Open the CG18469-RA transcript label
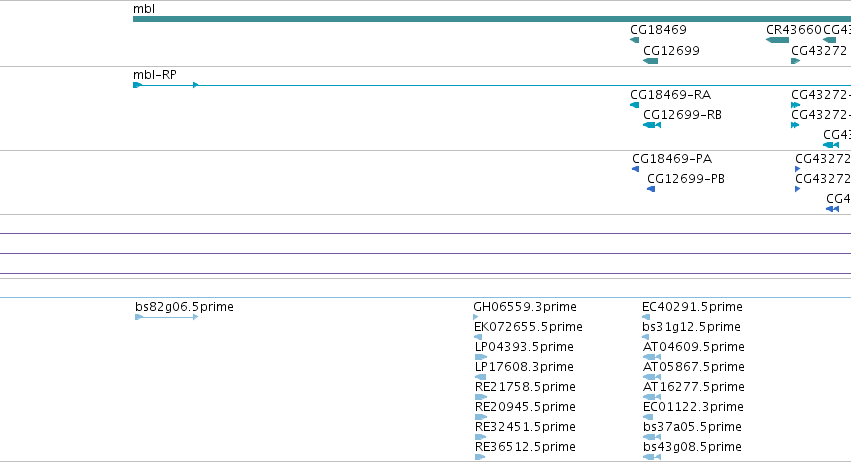851x462 pixels. click(670, 95)
